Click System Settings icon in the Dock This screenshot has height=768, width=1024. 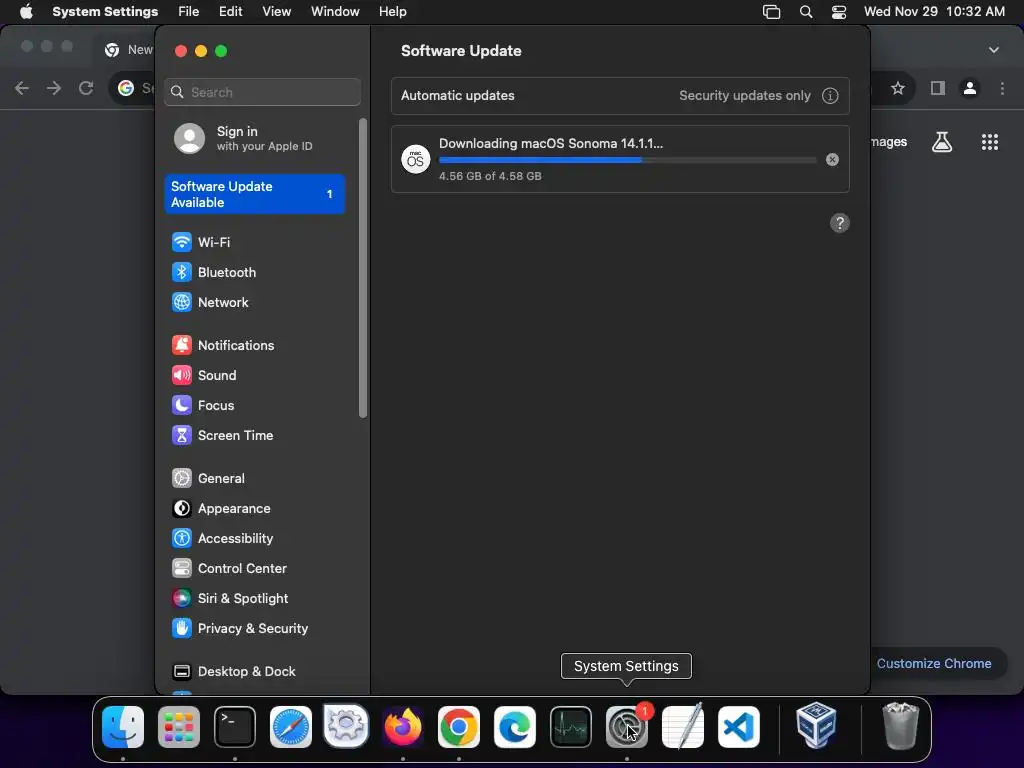(x=627, y=727)
